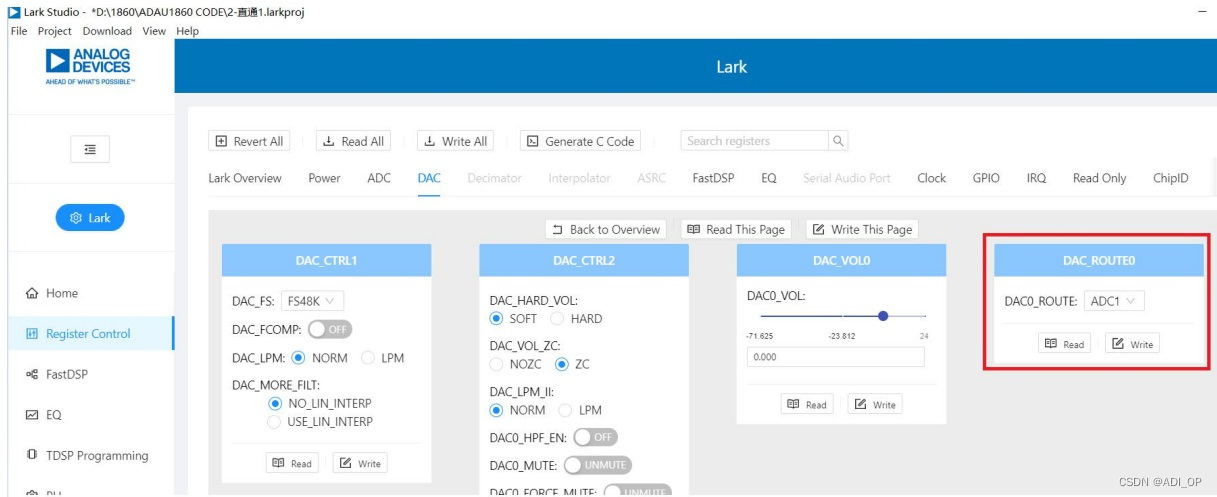This screenshot has width=1217, height=497.
Task: Switch to the Power tab
Action: 324,178
